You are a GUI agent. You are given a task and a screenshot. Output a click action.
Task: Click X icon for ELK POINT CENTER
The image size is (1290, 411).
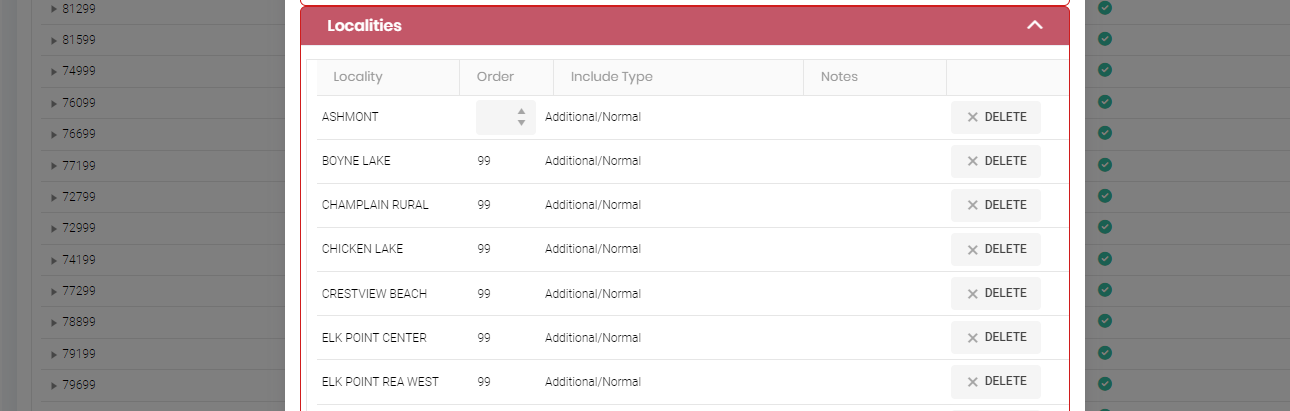point(972,337)
